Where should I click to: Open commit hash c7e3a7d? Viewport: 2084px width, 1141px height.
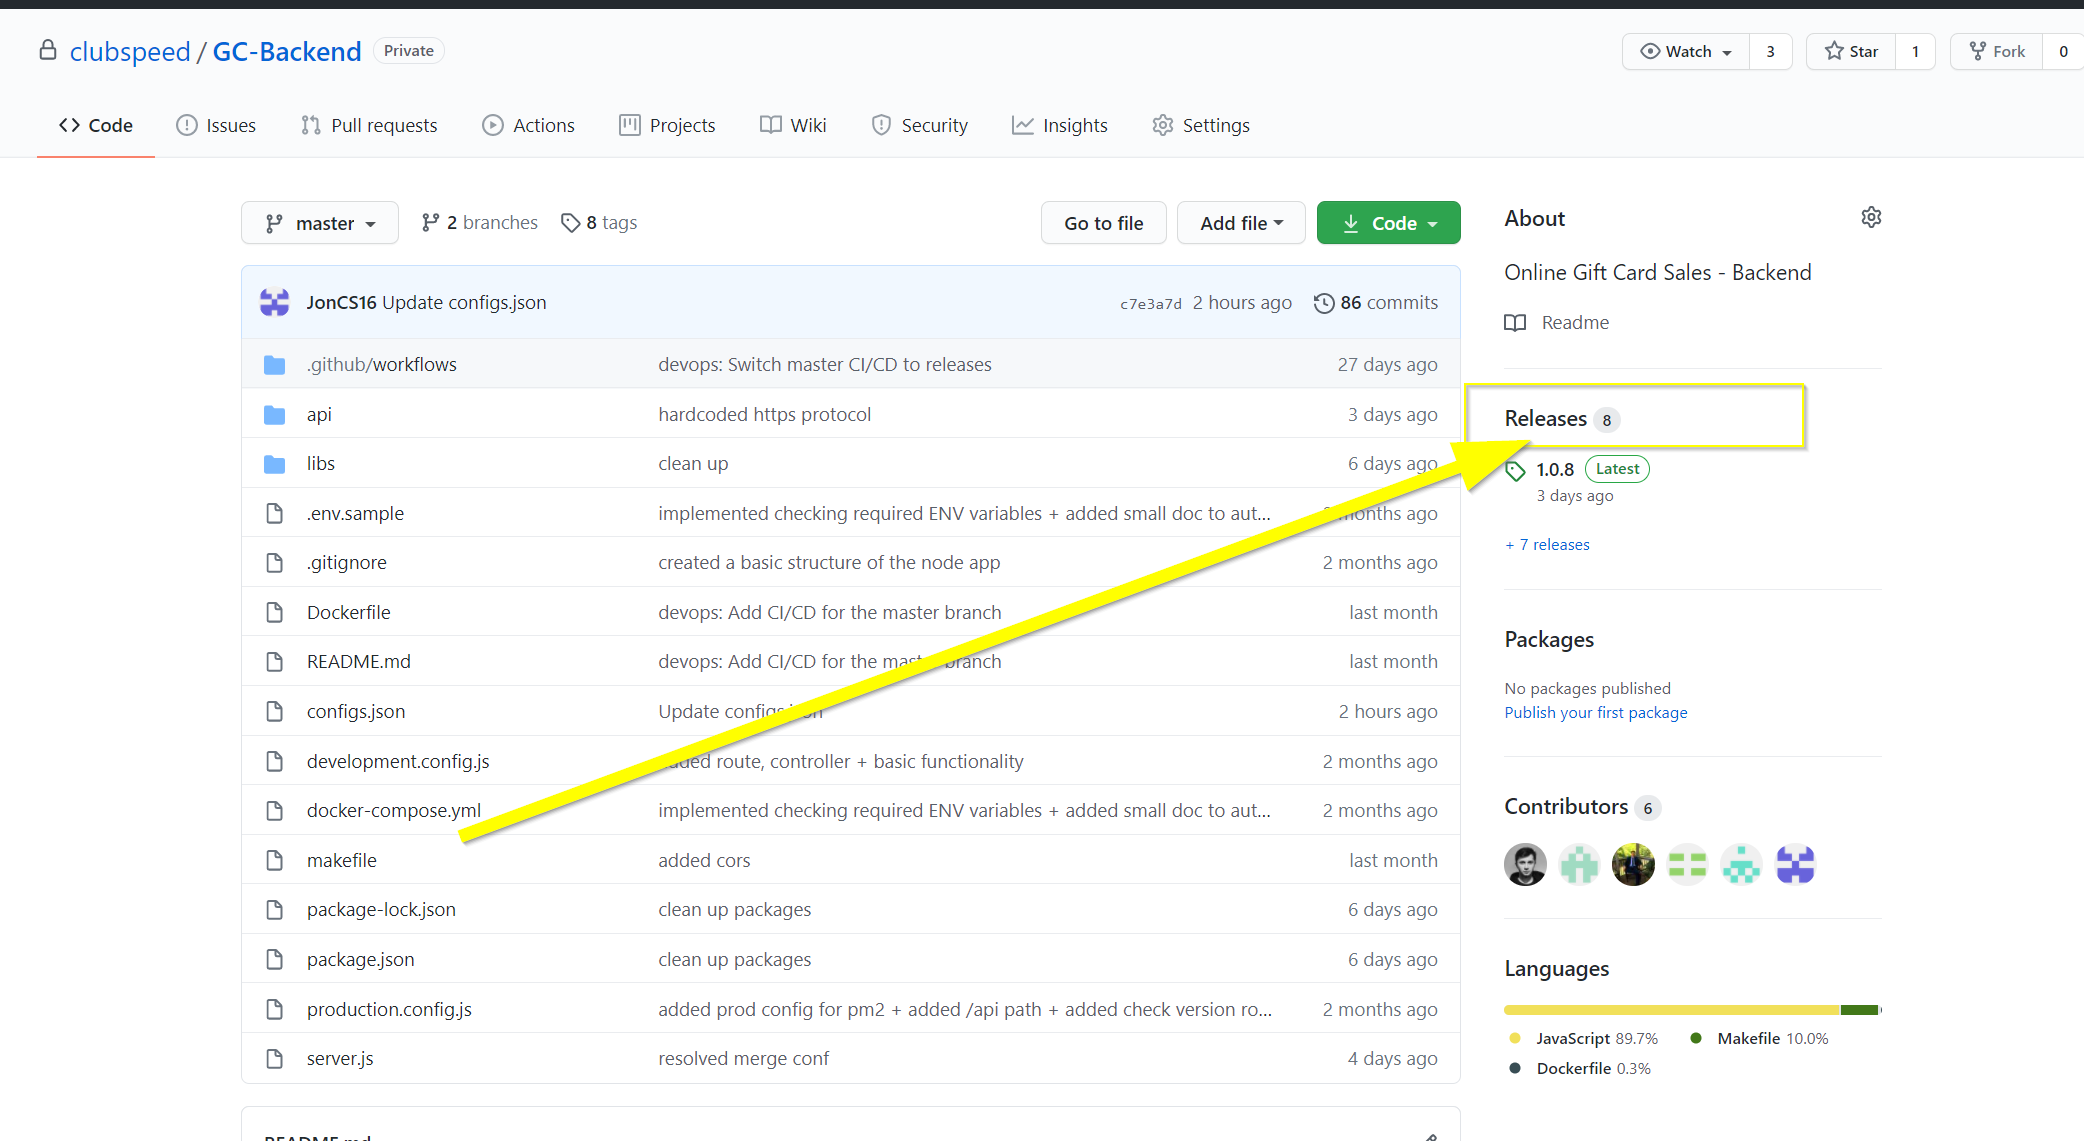tap(1151, 304)
